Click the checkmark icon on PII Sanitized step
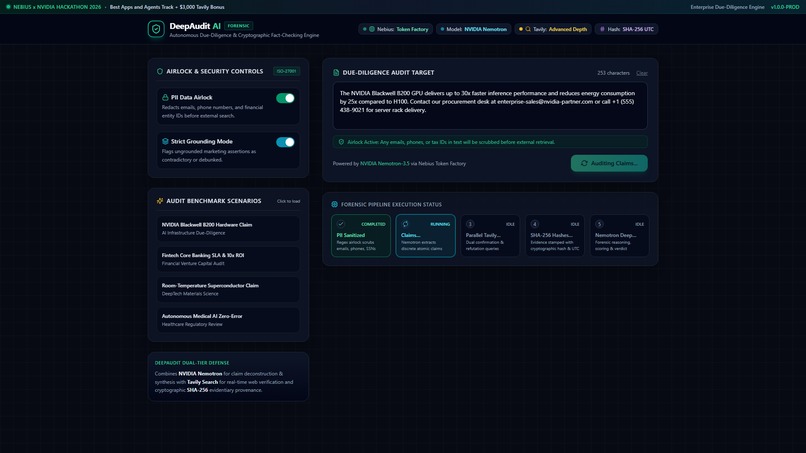 tap(341, 224)
